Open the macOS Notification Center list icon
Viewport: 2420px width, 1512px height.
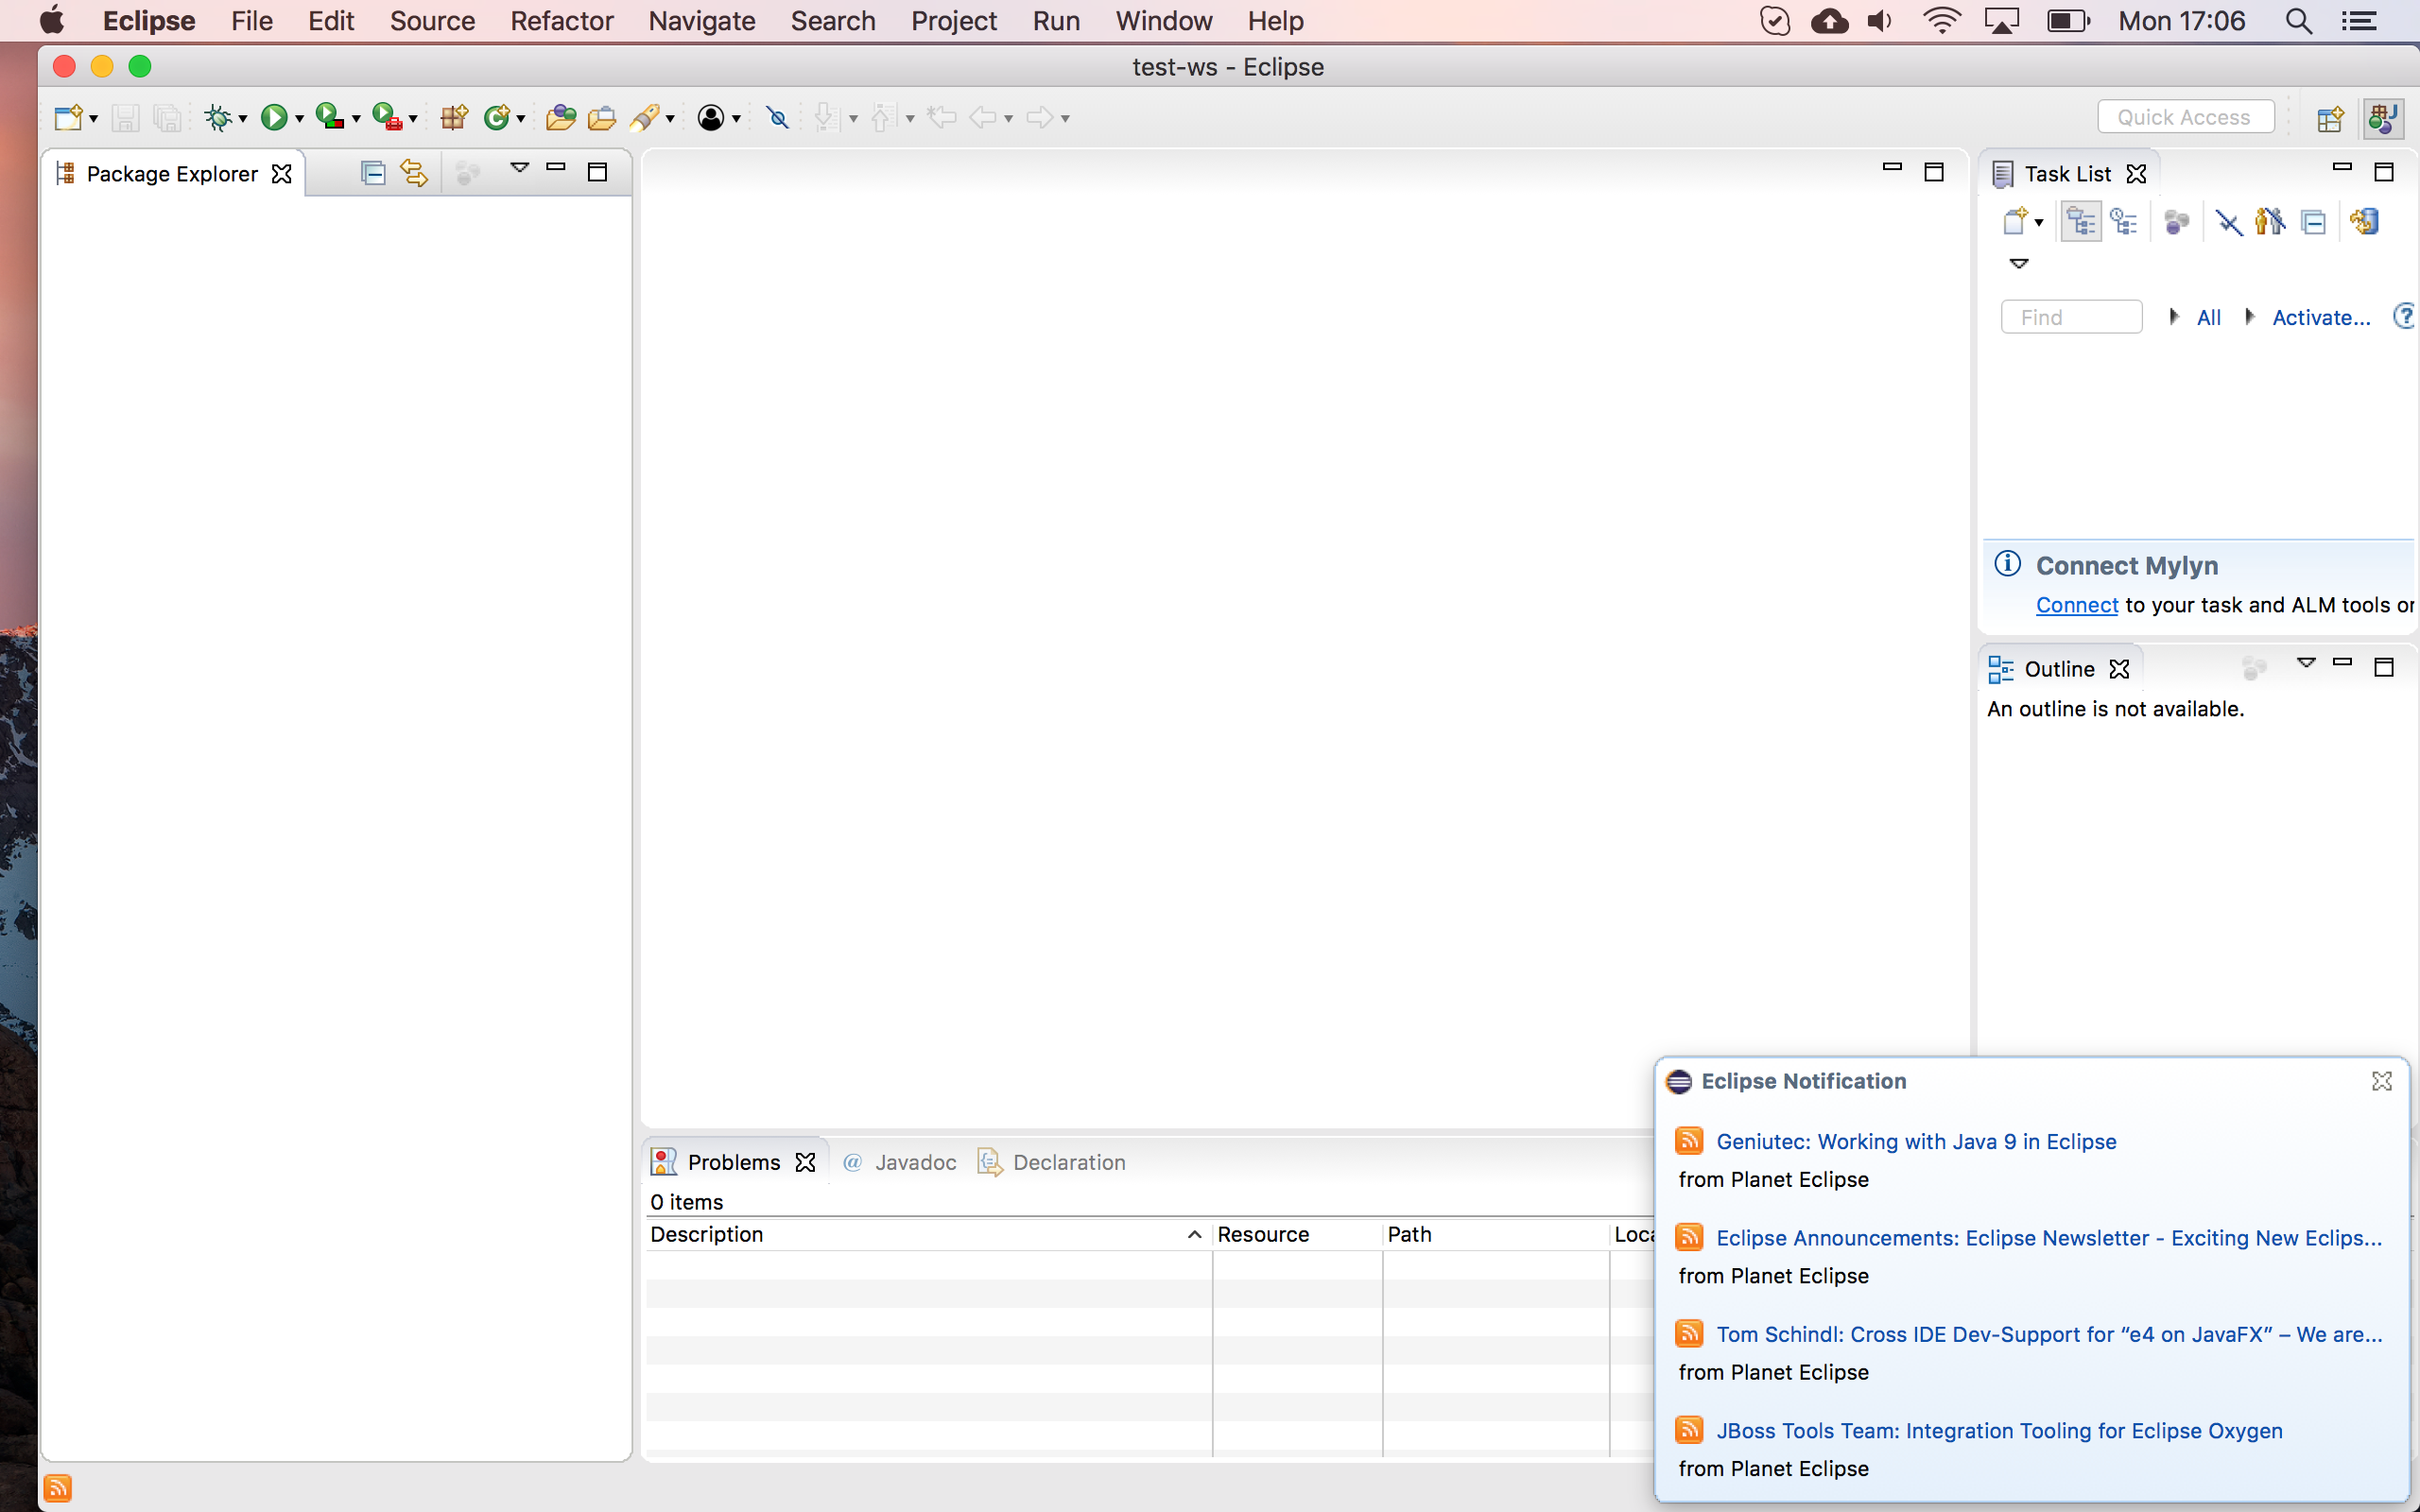pos(2360,21)
